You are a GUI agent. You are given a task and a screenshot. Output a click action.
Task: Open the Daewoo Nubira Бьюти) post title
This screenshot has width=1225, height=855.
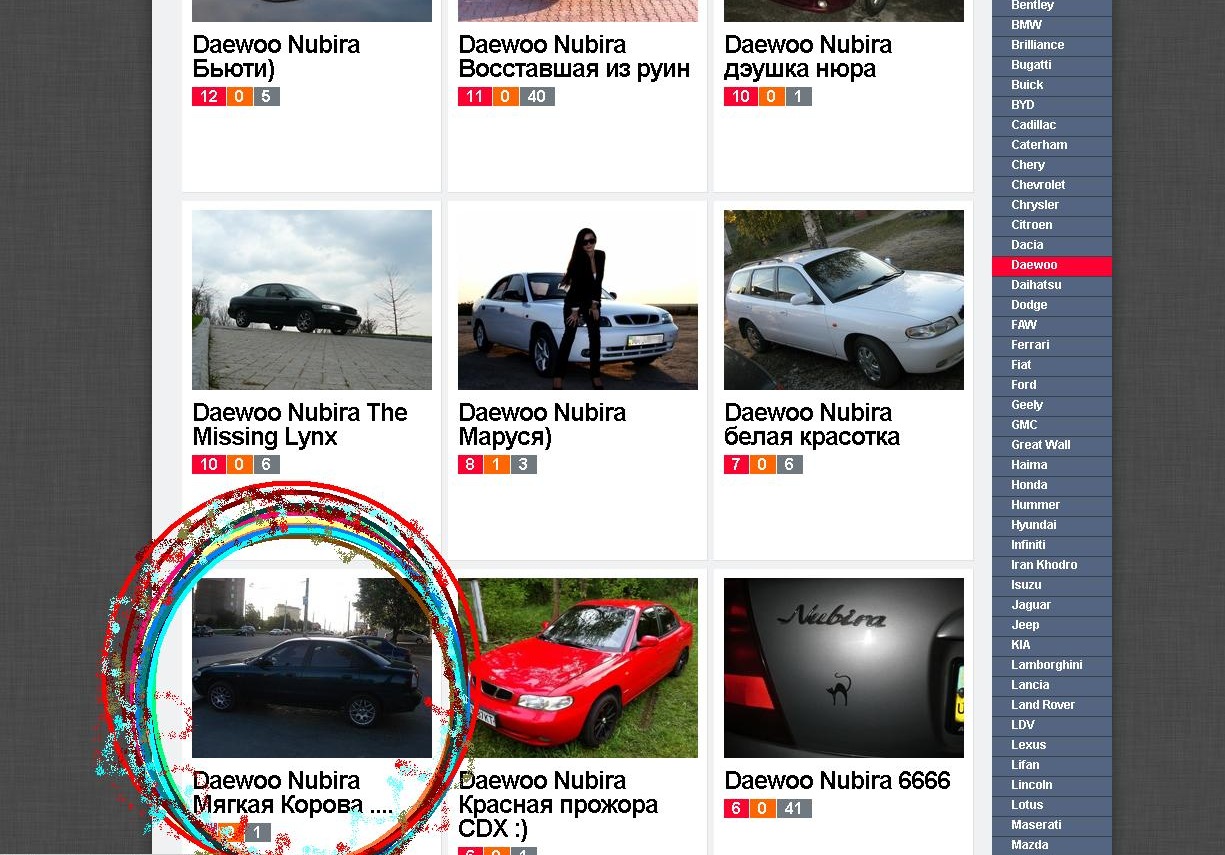[276, 57]
